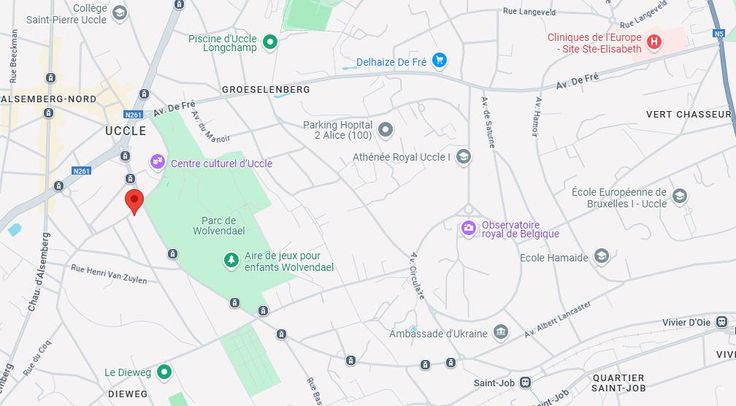
Task: Click the Vivier D'Oie station icon
Action: (x=721, y=322)
